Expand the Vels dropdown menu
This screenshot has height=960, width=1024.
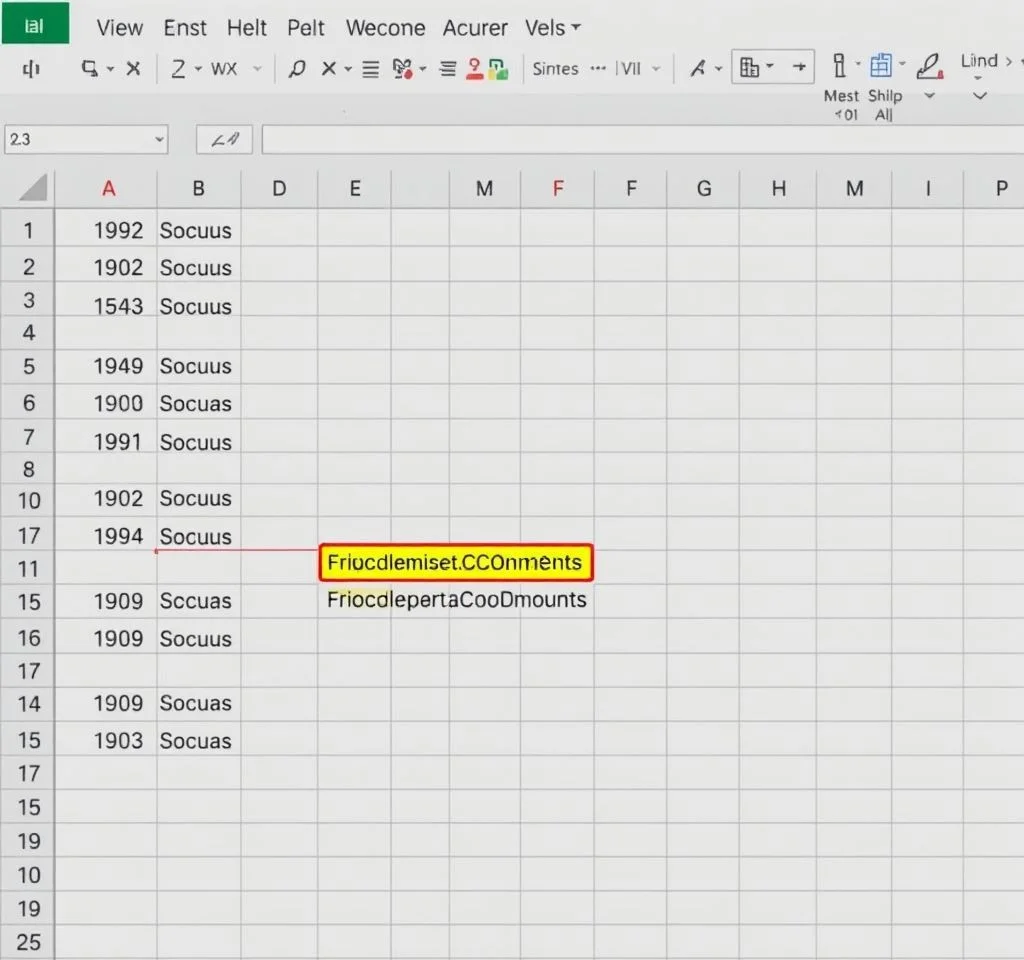[x=552, y=27]
